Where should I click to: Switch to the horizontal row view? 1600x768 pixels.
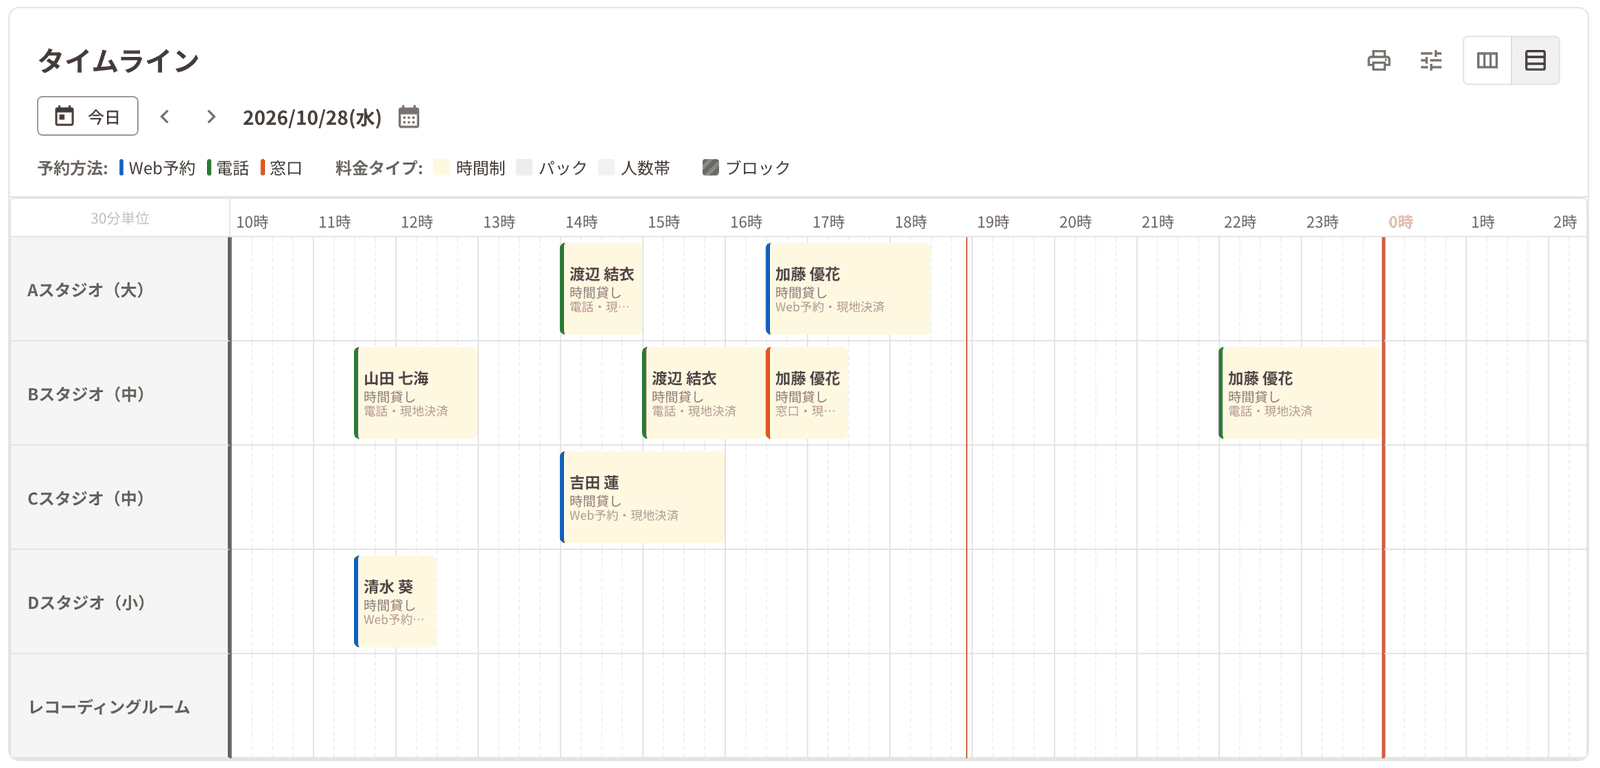(x=1535, y=61)
